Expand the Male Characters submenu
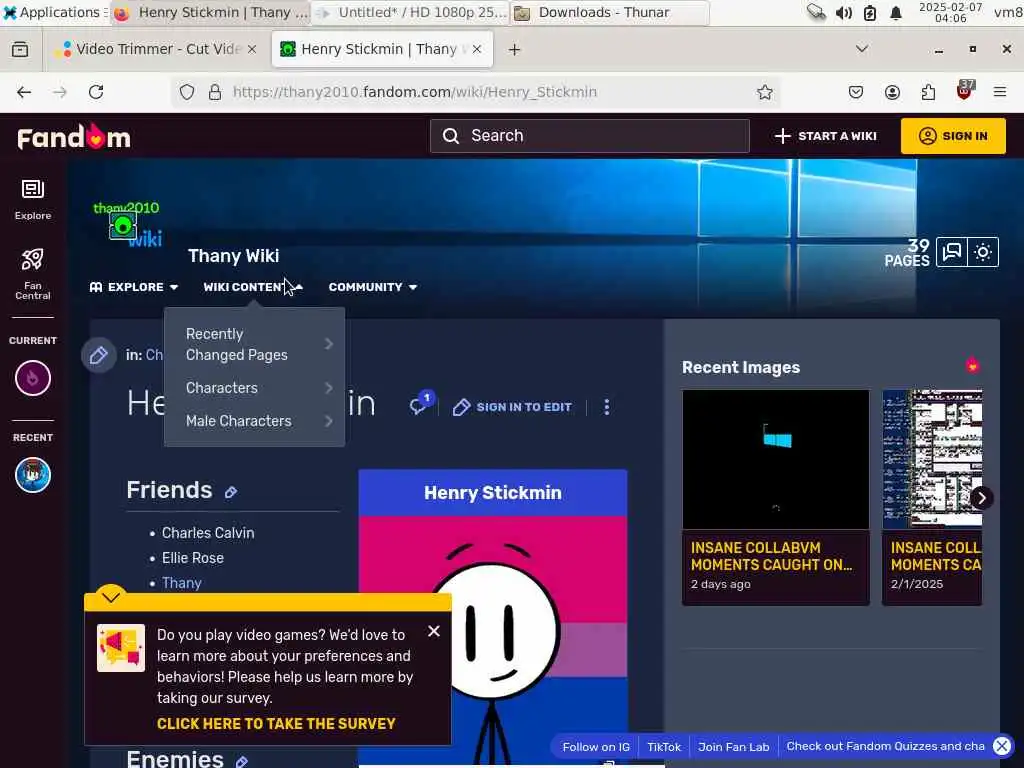This screenshot has height=768, width=1024. coord(255,421)
